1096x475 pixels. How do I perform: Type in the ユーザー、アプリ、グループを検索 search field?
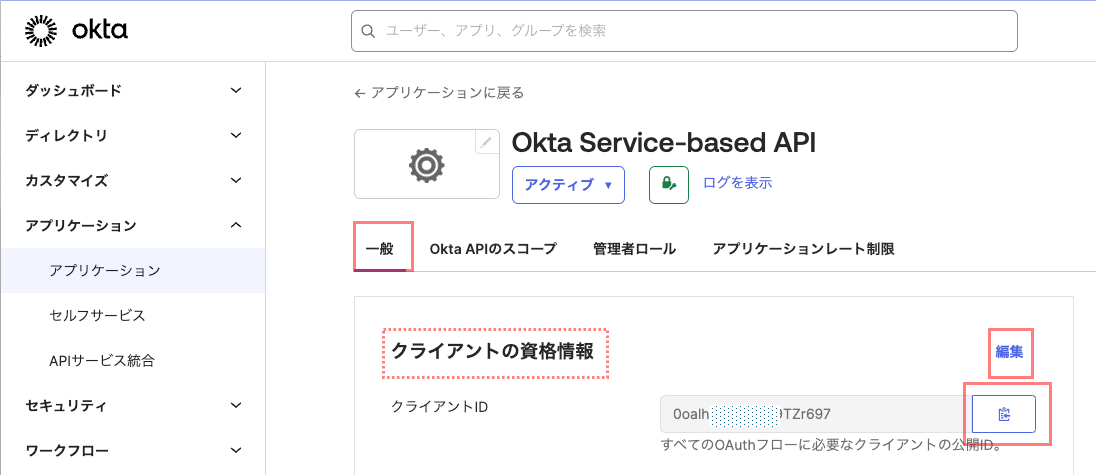690,31
